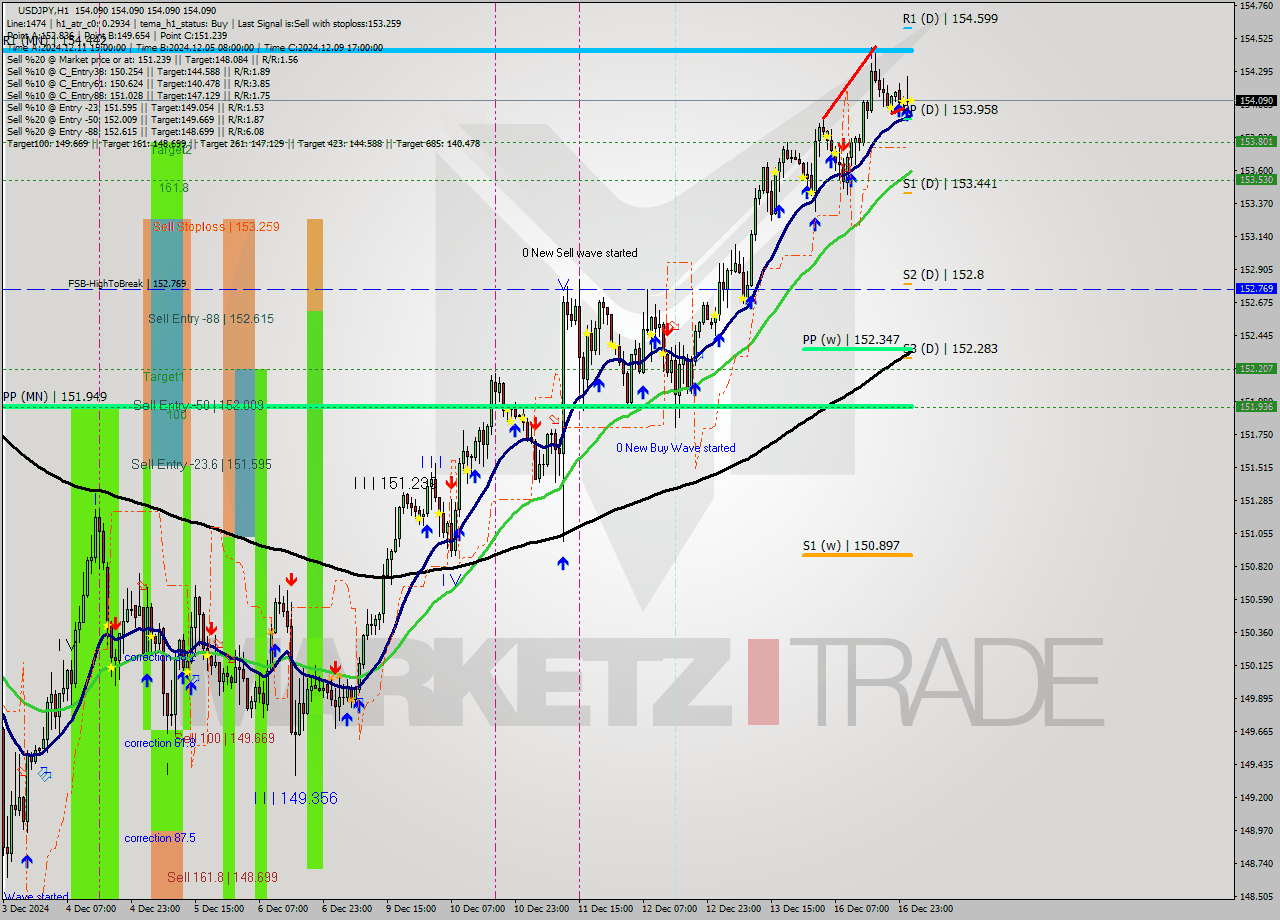Click the '0 New Sell wave started' annotation
1280x920 pixels.
tap(580, 253)
